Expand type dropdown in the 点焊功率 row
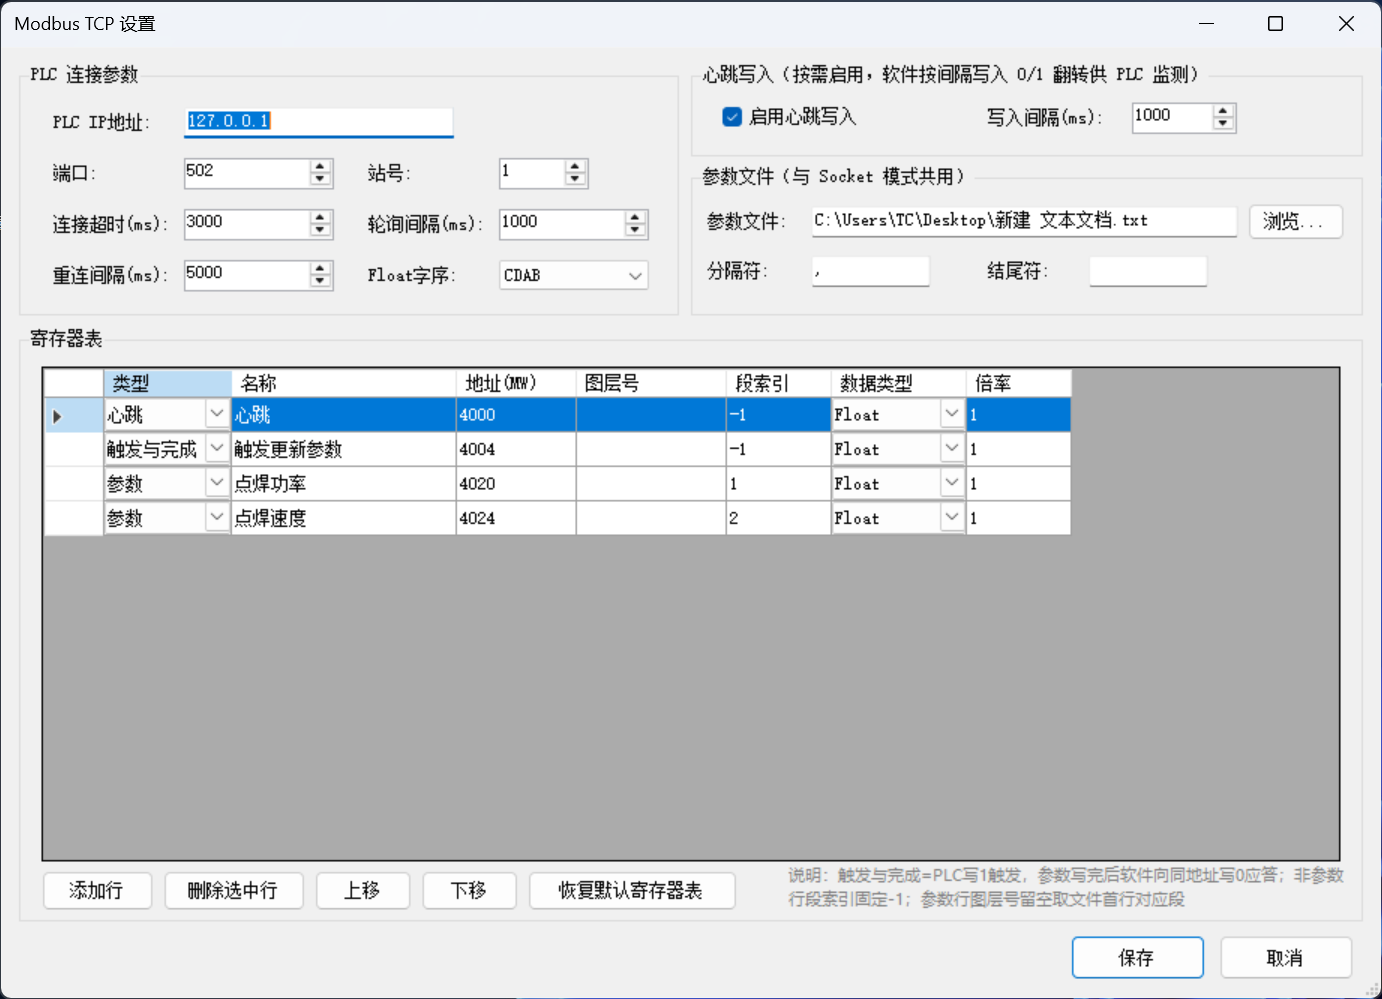The height and width of the screenshot is (999, 1382). coord(217,483)
